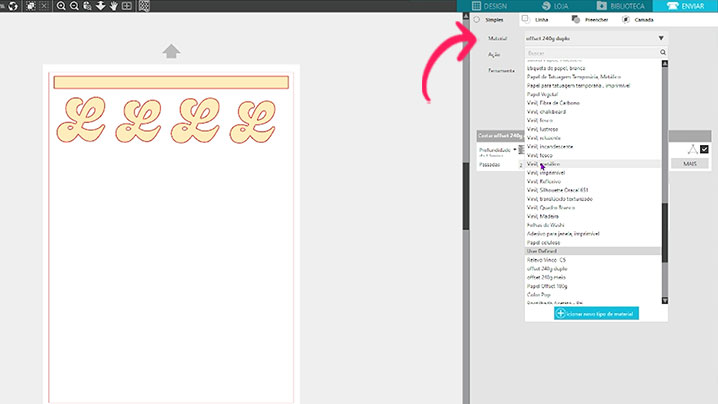Click the gray up arrow above the page
The height and width of the screenshot is (404, 718).
(171, 51)
